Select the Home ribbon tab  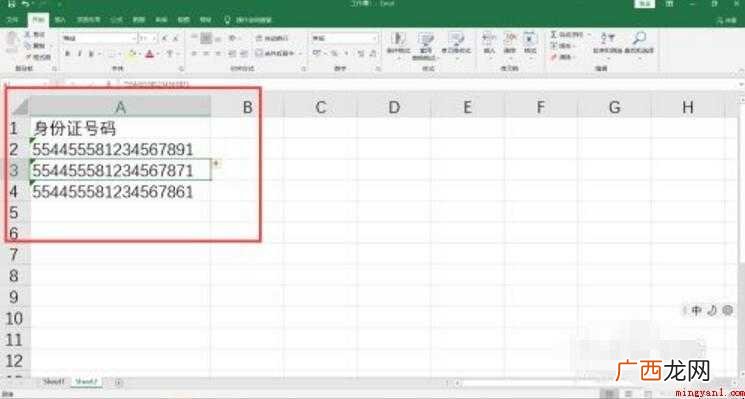coord(38,20)
